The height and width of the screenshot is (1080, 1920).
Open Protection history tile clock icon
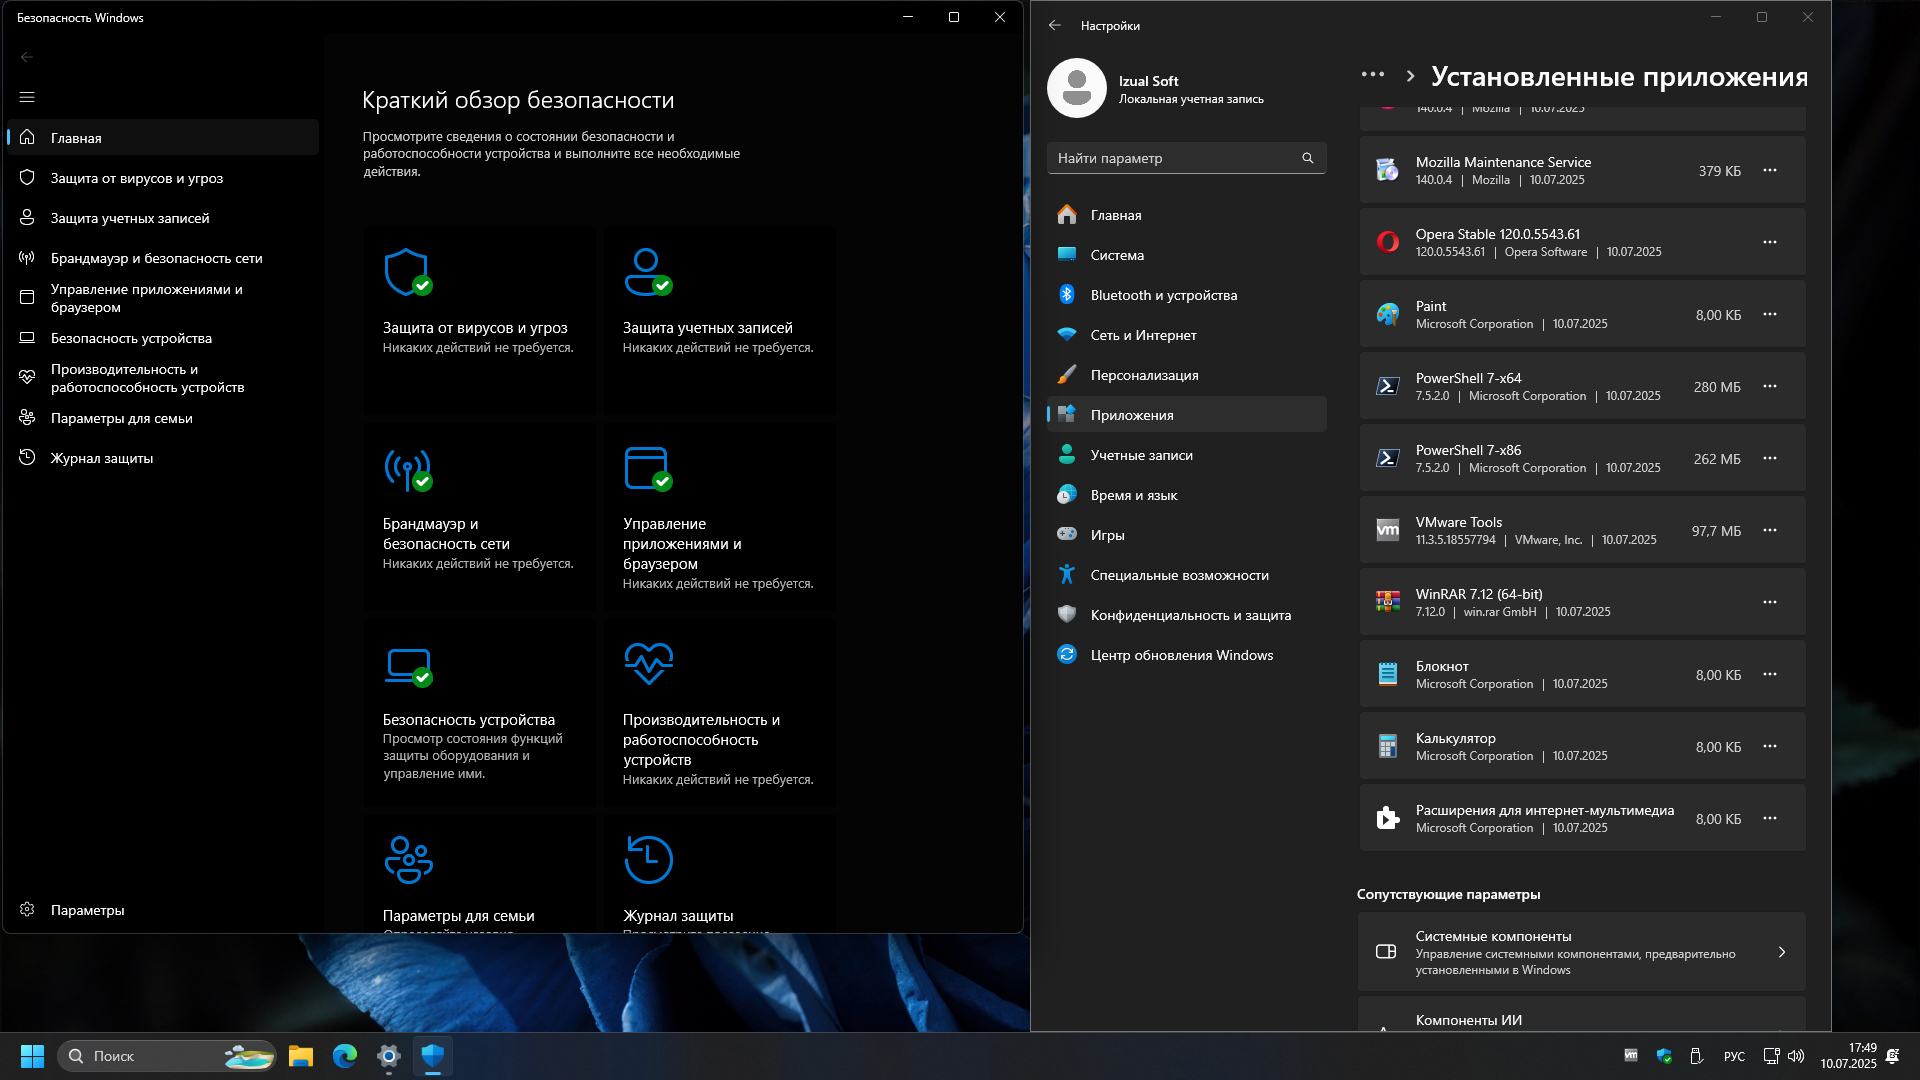648,859
